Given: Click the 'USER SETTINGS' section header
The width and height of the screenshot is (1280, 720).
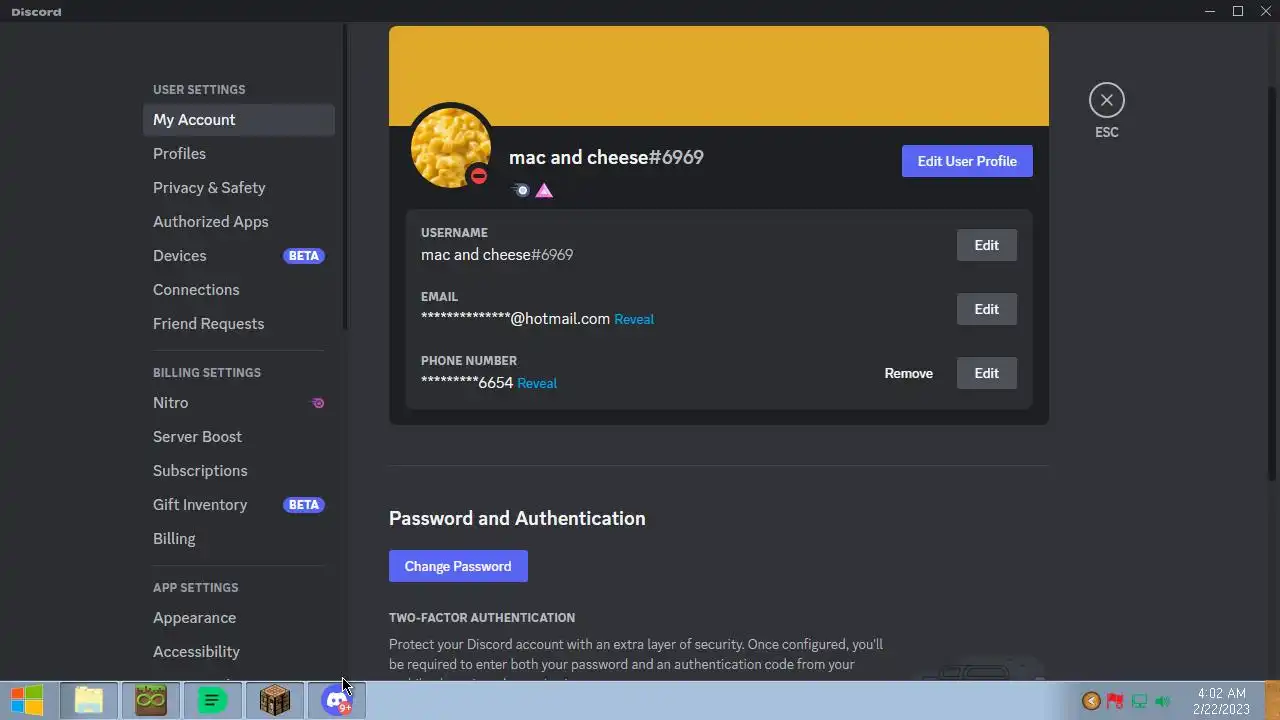Looking at the screenshot, I should coord(199,90).
